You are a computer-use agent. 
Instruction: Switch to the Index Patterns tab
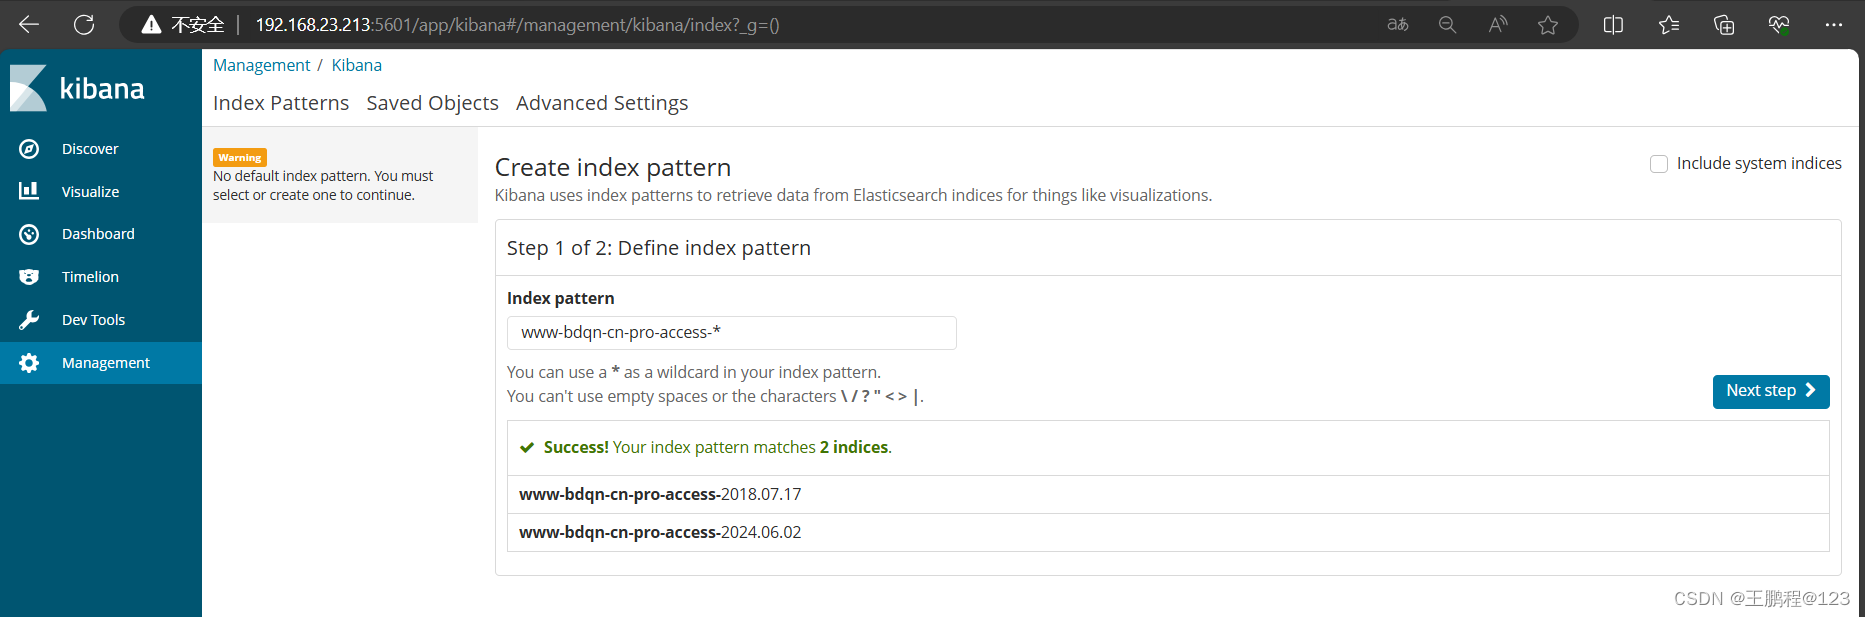281,103
